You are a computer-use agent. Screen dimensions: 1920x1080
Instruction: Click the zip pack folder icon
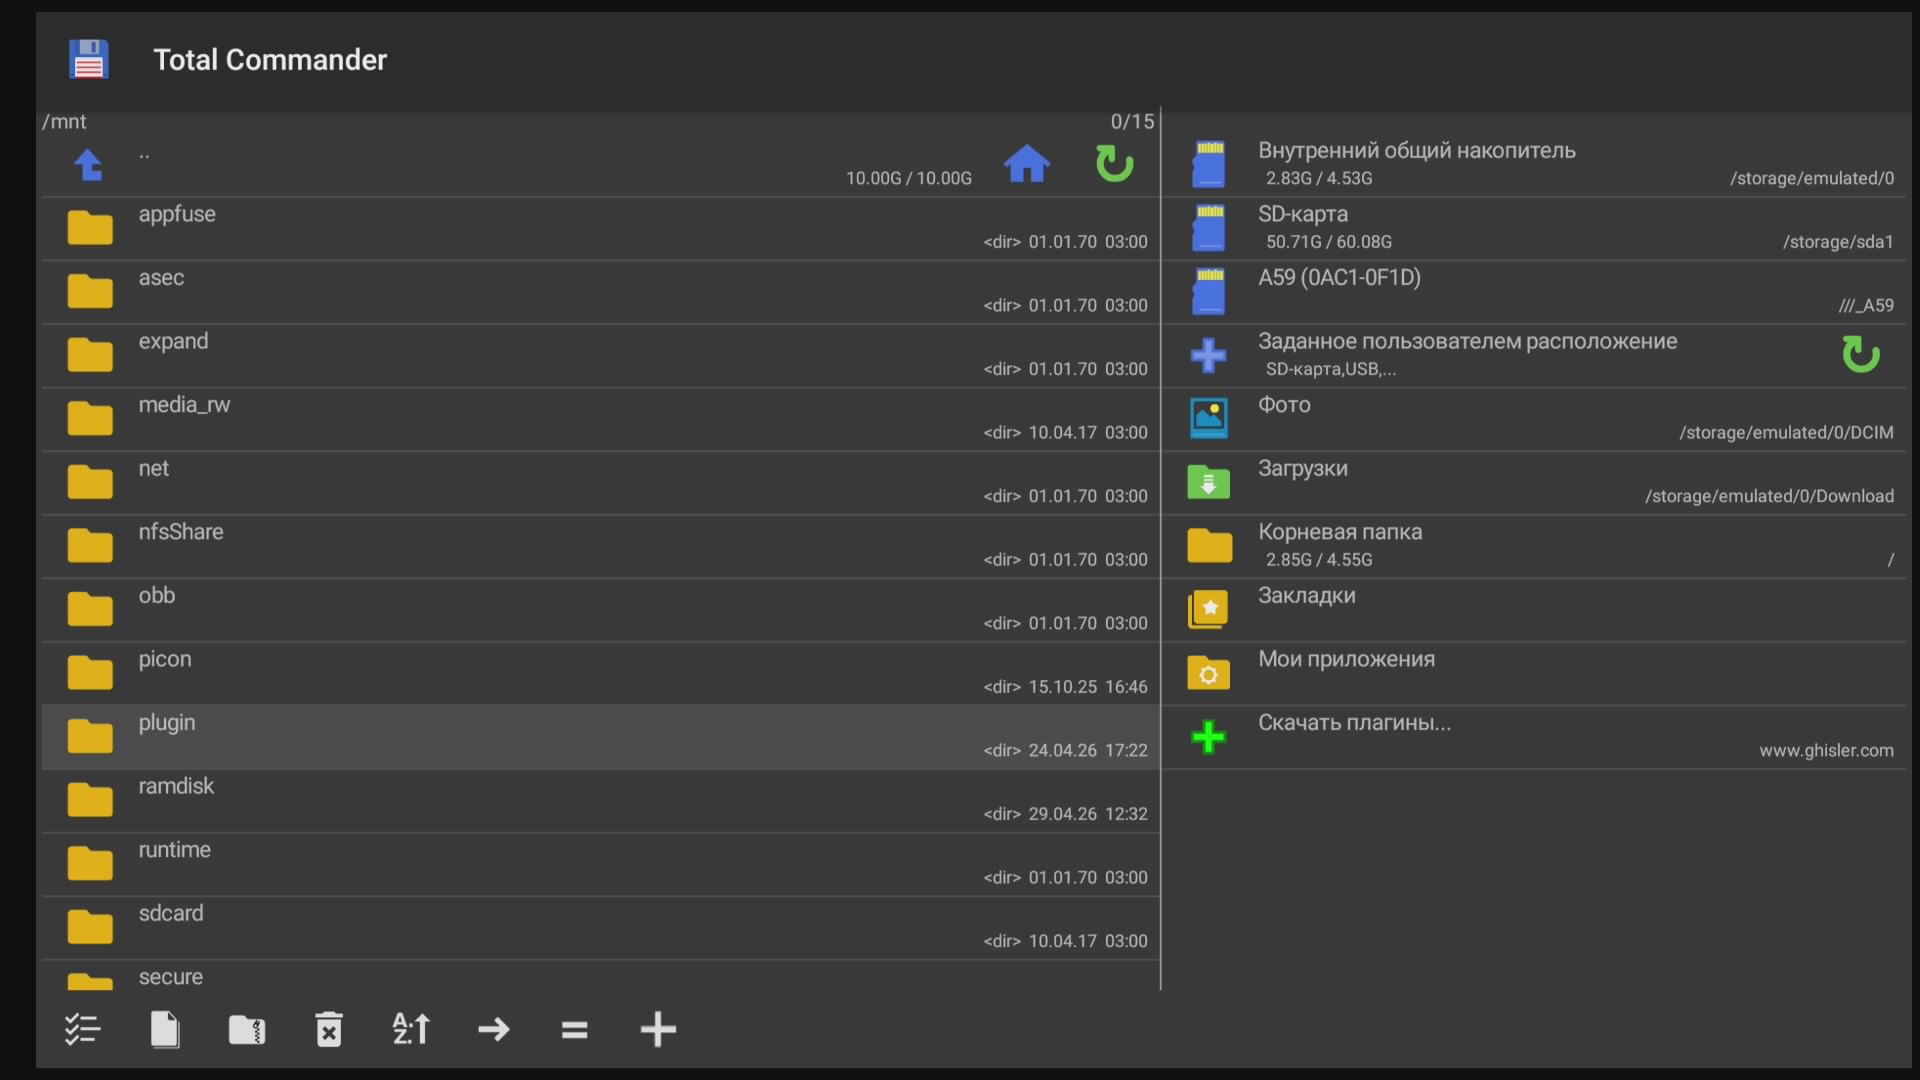tap(247, 1029)
